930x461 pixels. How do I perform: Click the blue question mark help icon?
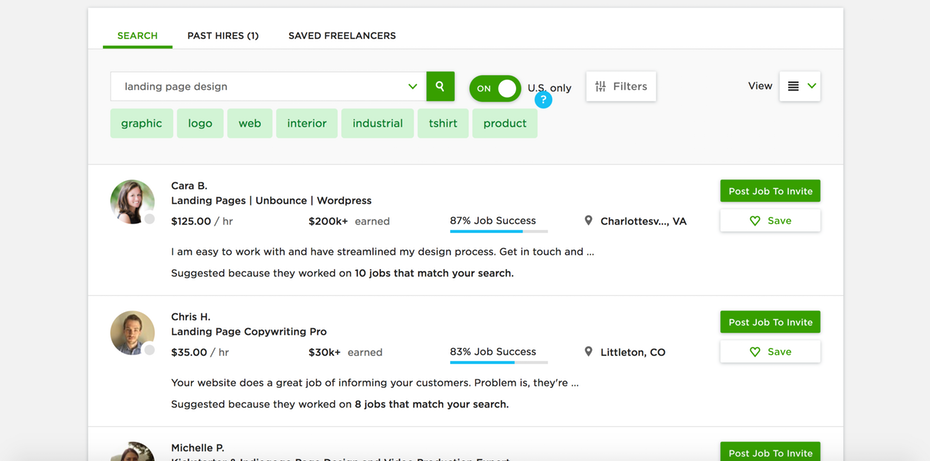pyautogui.click(x=543, y=101)
